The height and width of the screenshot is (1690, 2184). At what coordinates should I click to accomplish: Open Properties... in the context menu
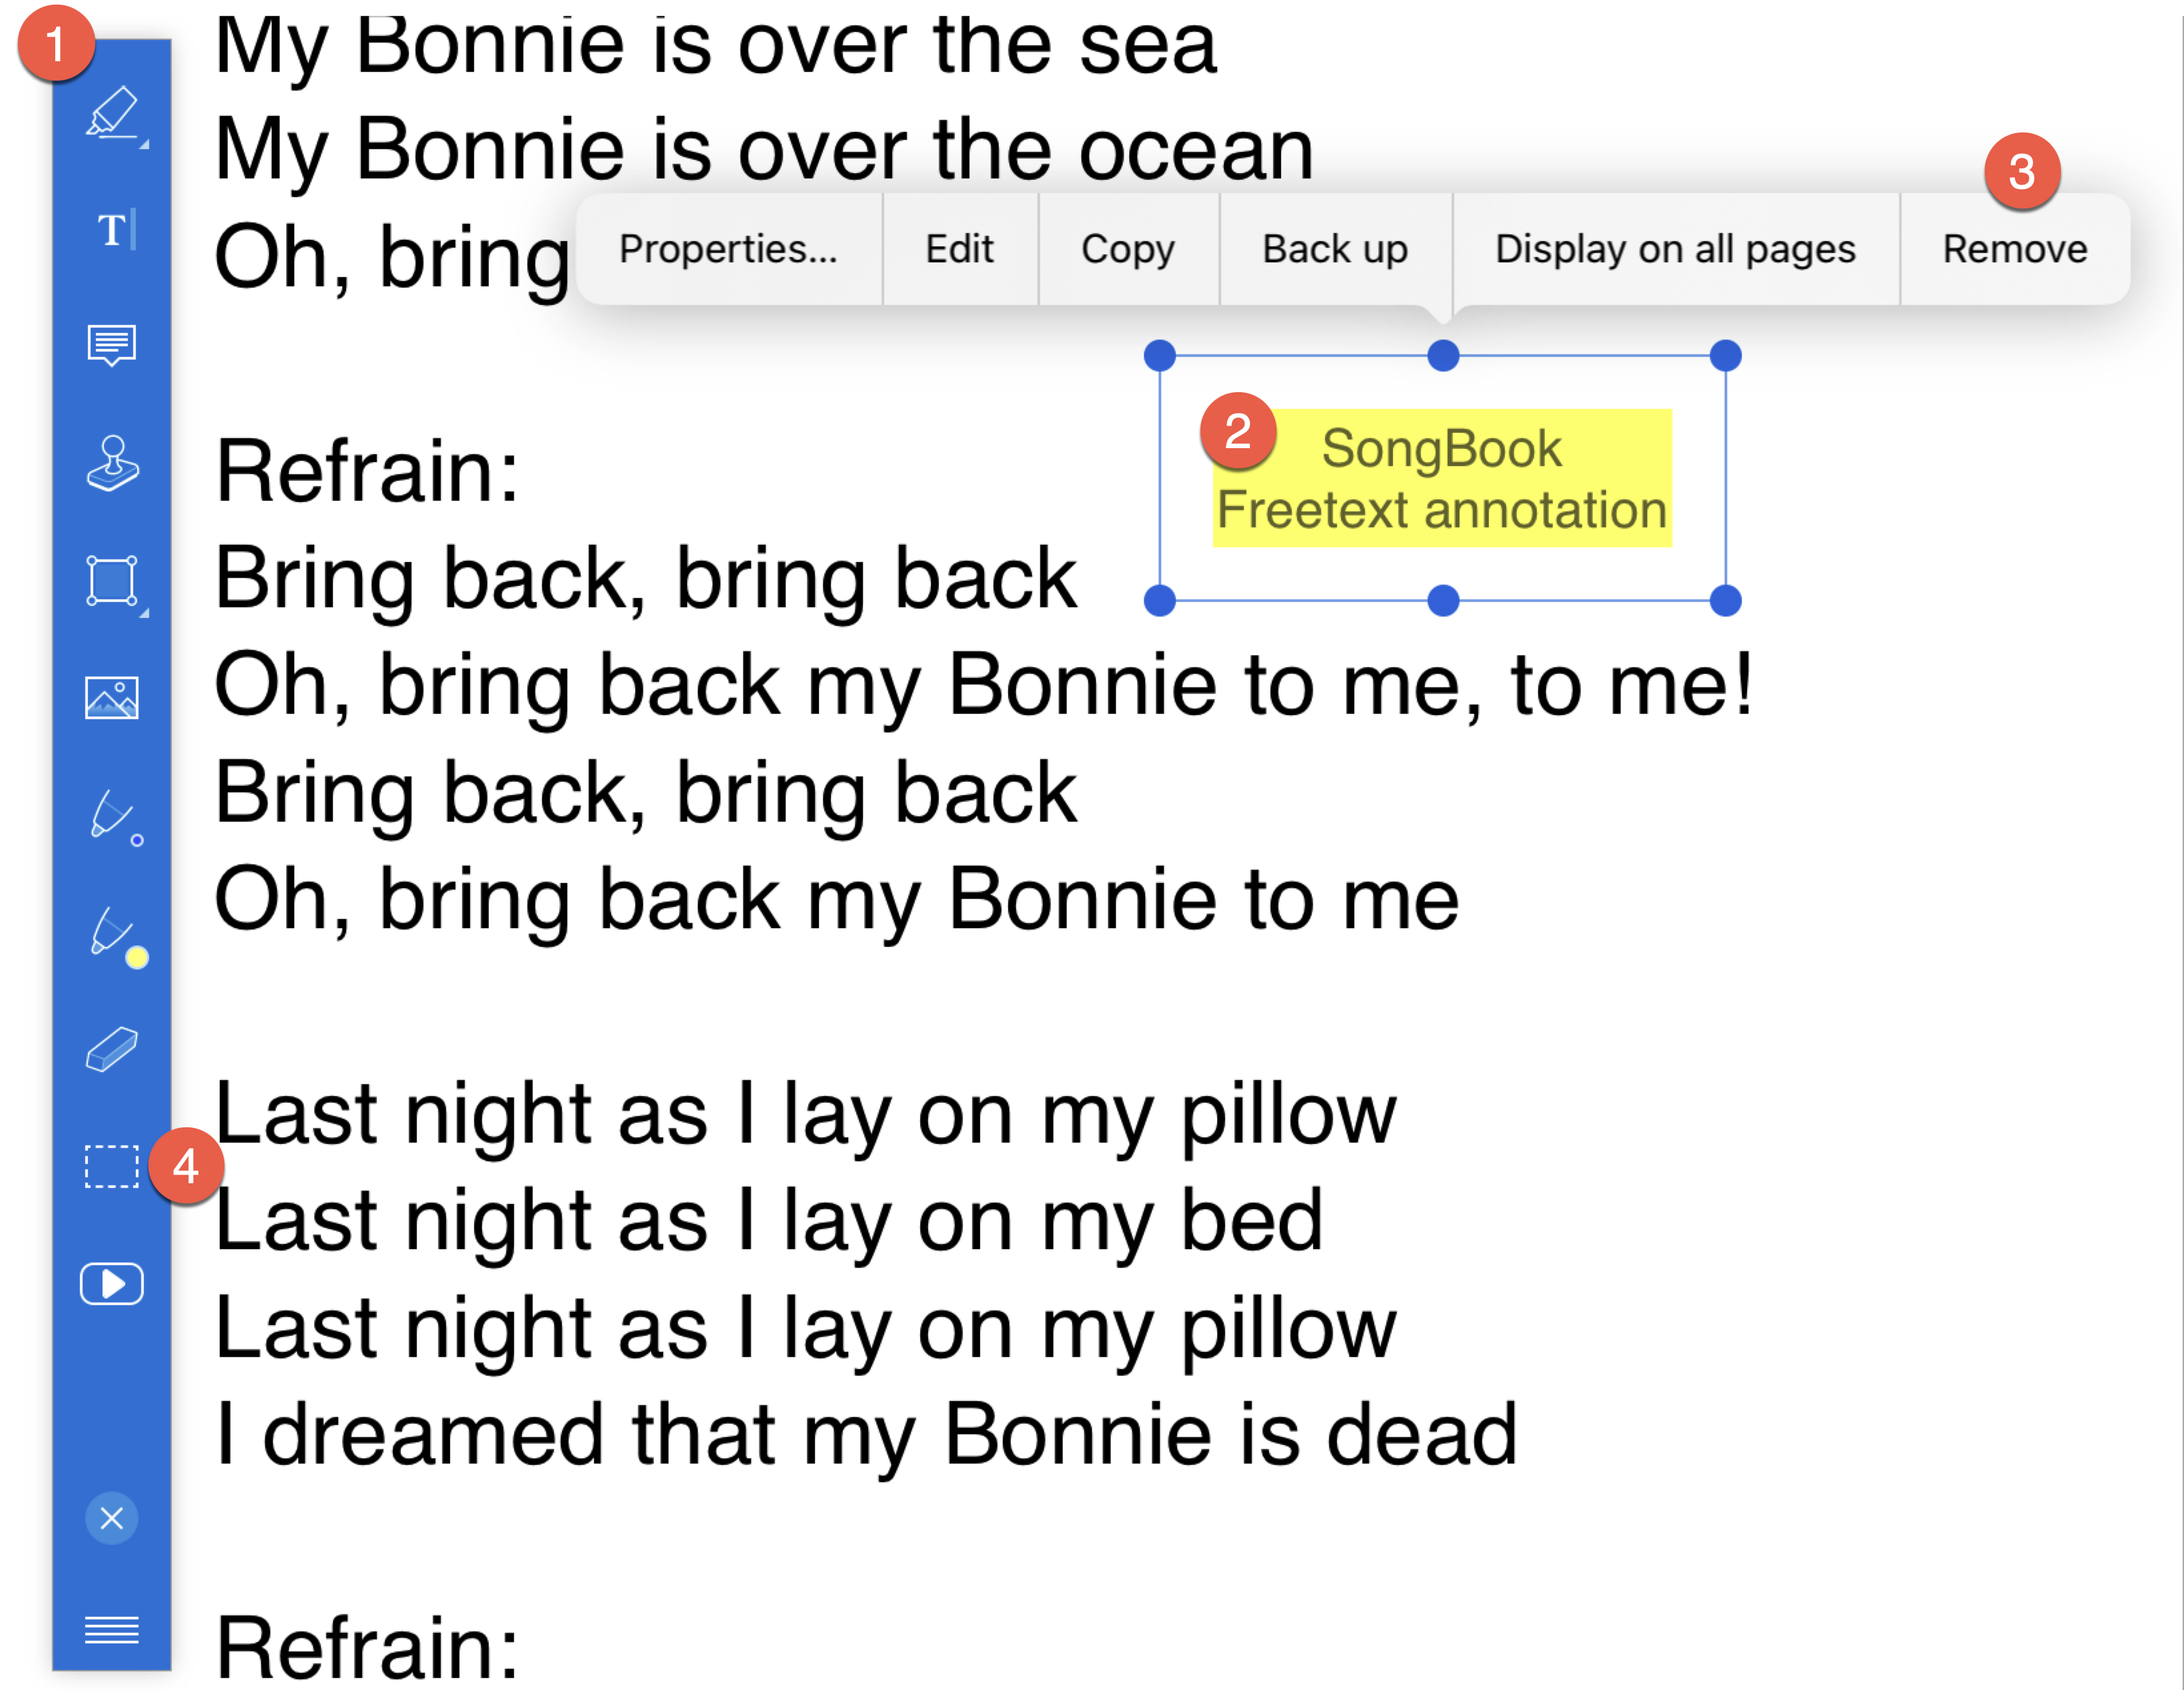pyautogui.click(x=728, y=249)
